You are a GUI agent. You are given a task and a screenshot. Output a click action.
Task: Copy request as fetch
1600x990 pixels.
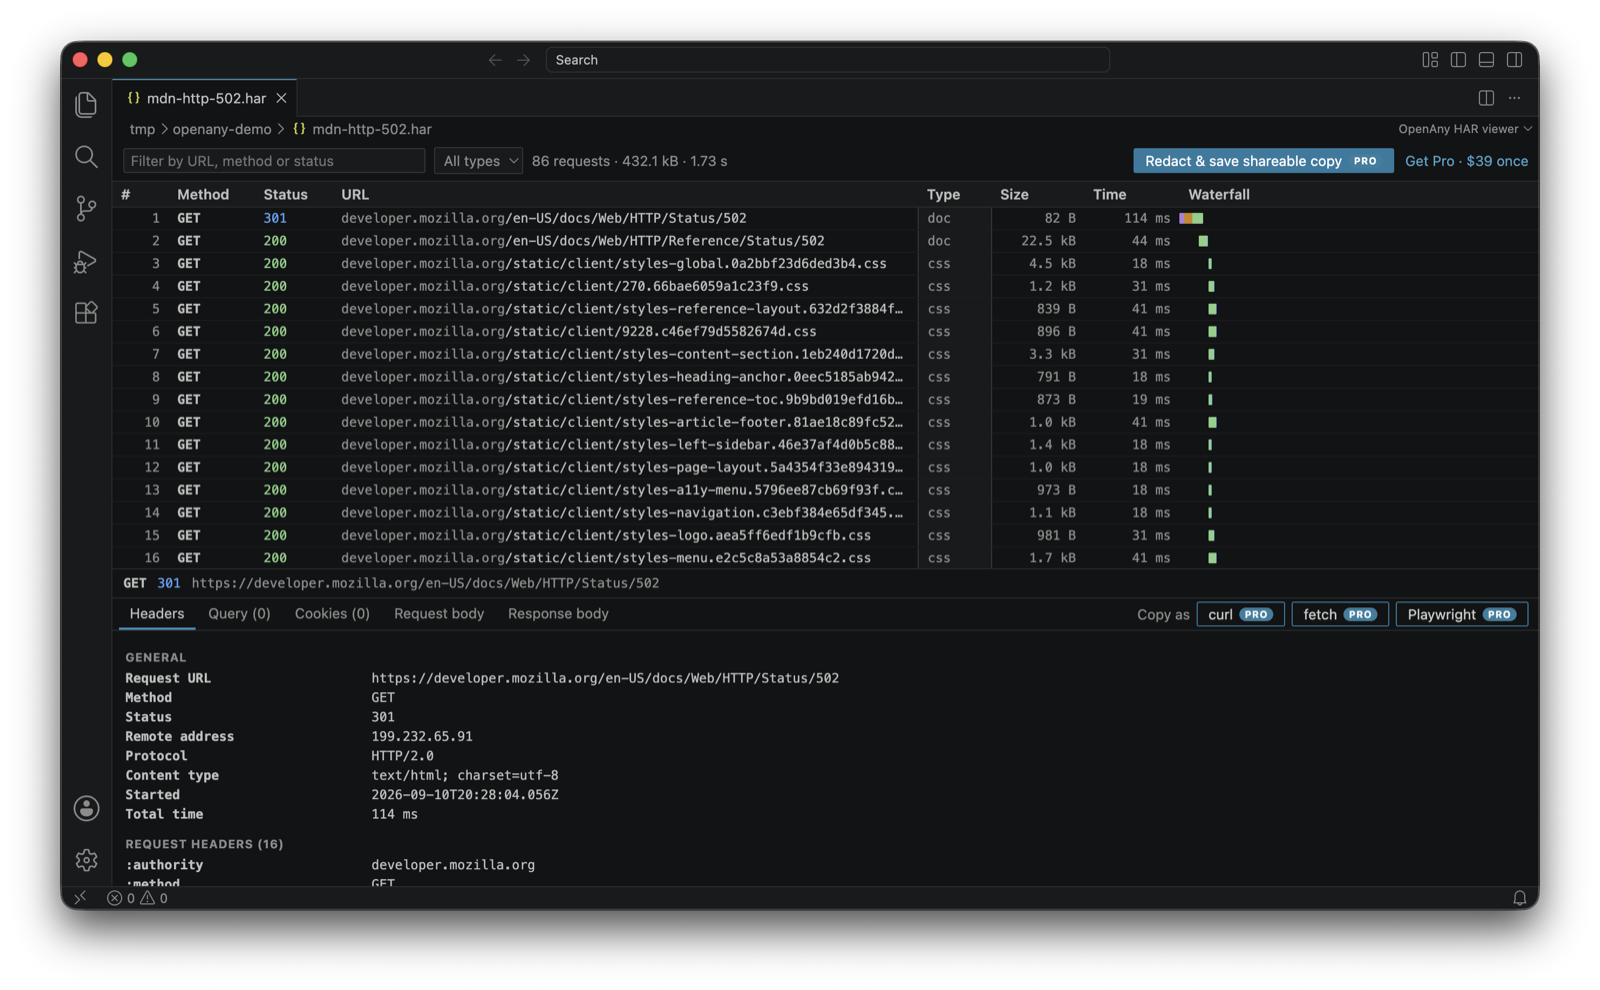[1340, 614]
